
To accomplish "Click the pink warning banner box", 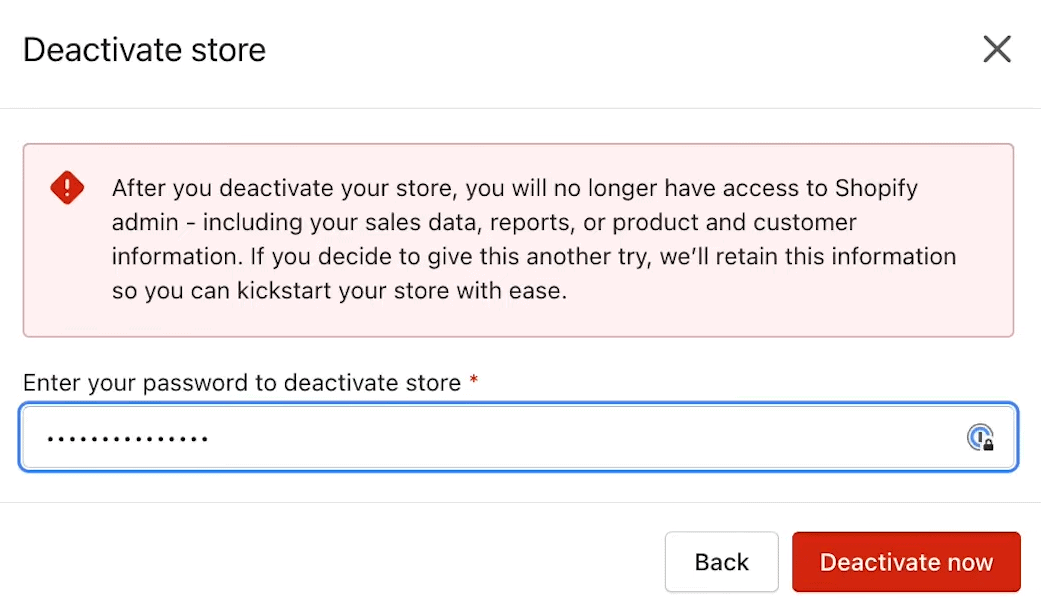I will point(519,240).
